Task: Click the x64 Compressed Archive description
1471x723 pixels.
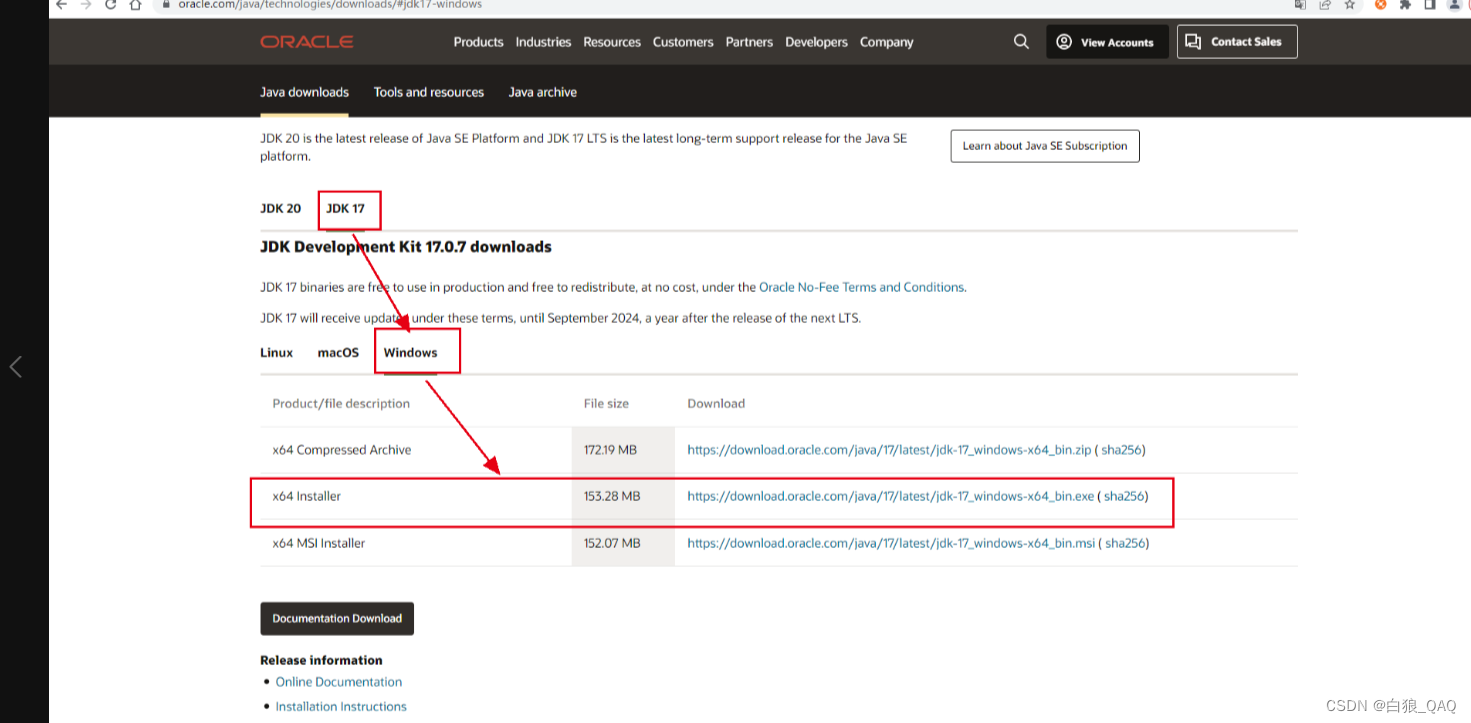Action: point(342,450)
